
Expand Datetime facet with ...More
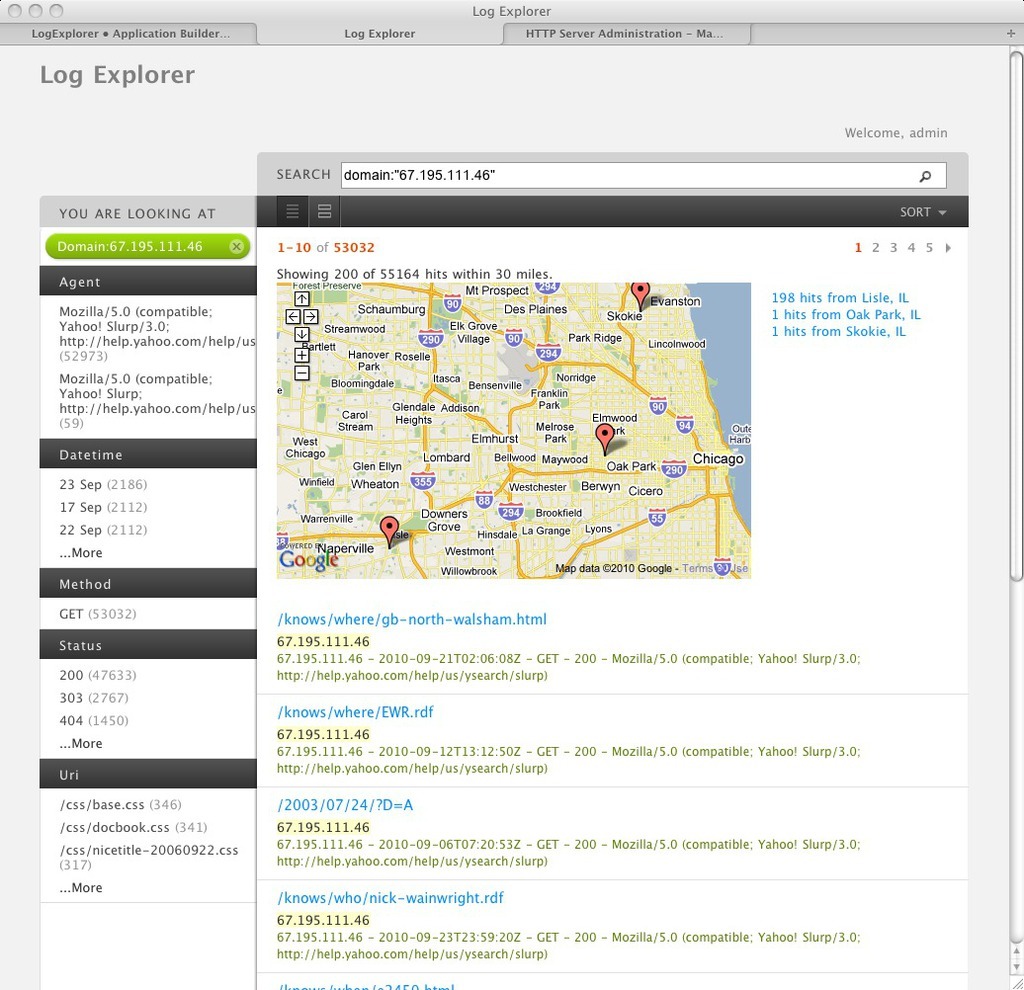[81, 552]
